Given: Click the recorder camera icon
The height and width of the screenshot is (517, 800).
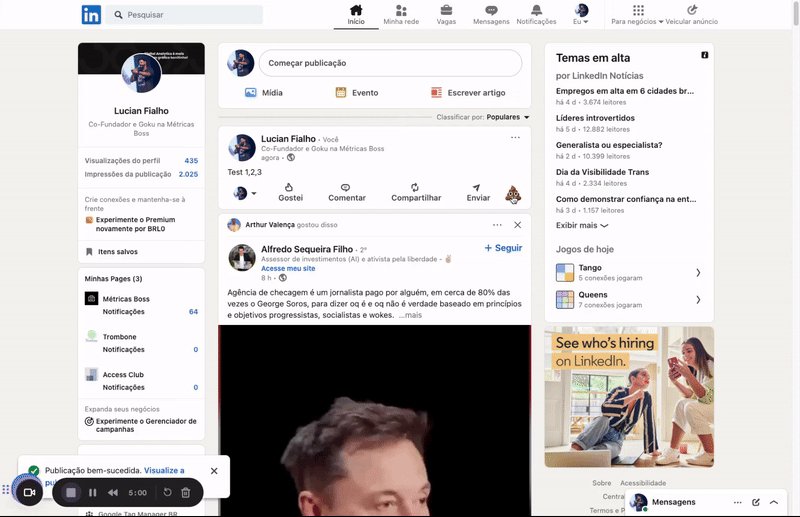Looking at the screenshot, I should pos(29,493).
